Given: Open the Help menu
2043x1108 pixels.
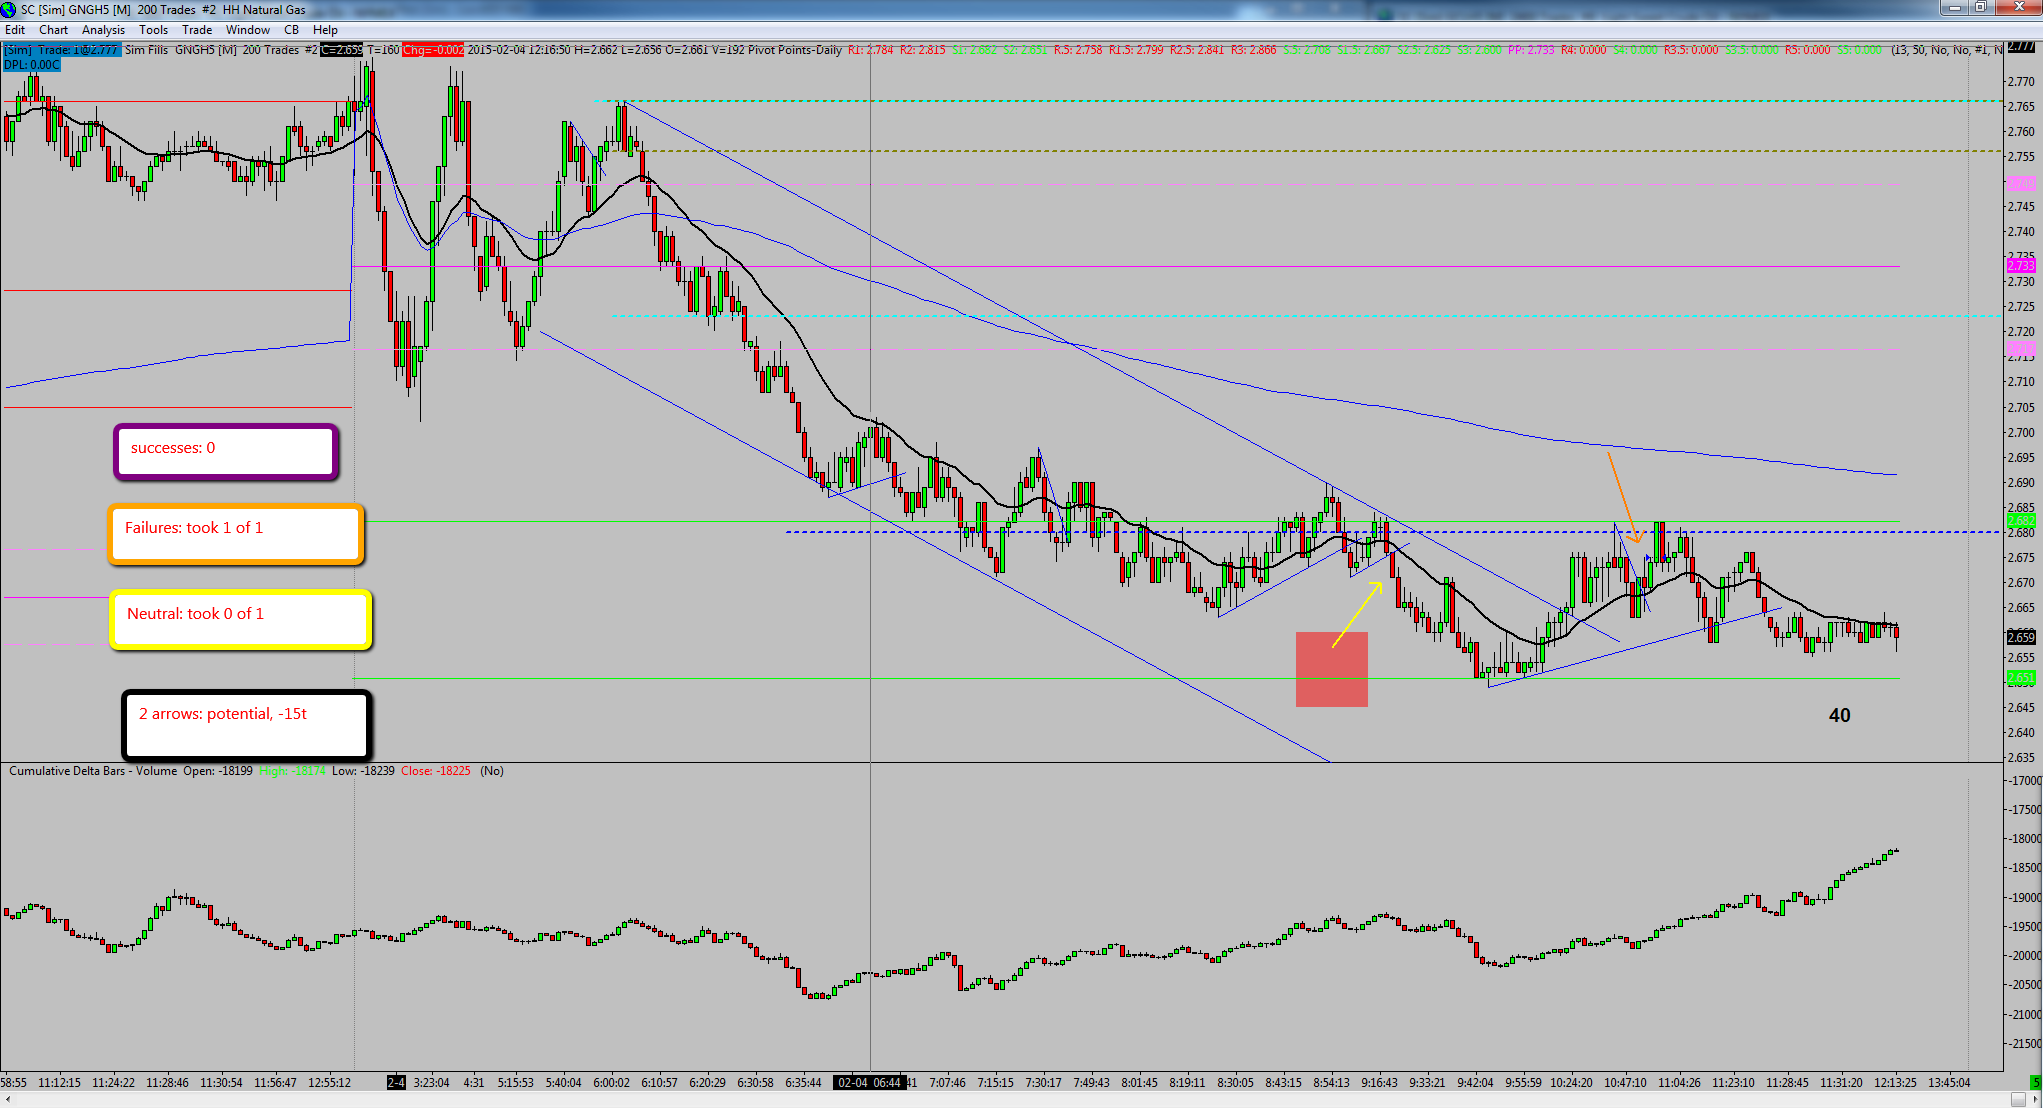Looking at the screenshot, I should click(x=326, y=30).
